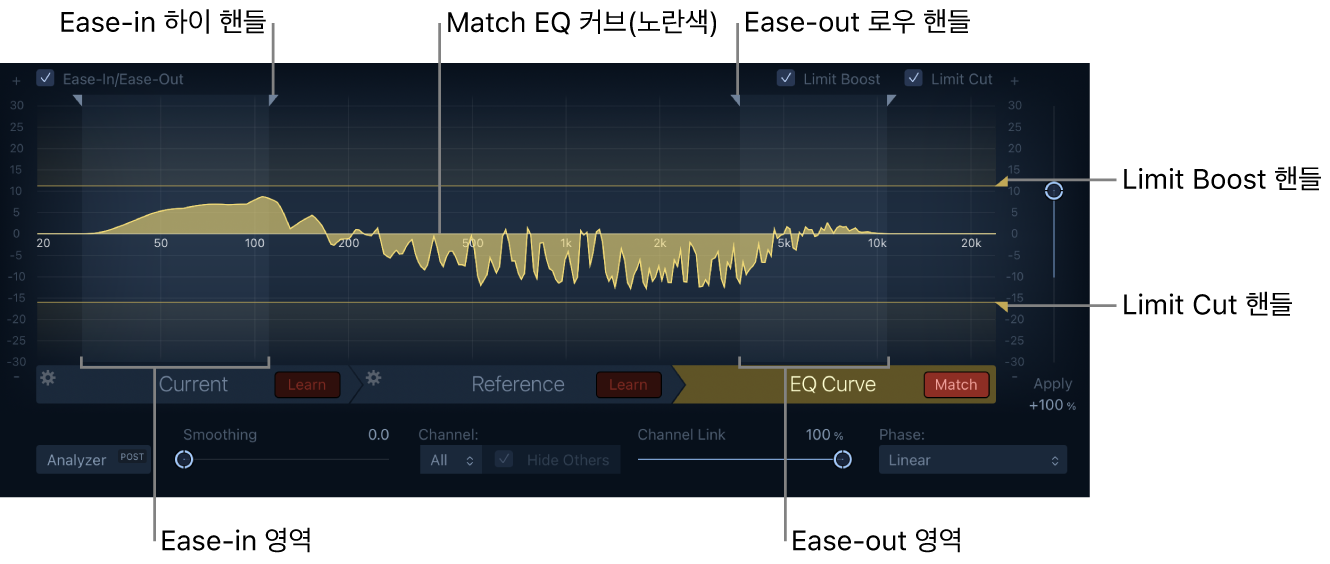Click the 500 frequency label
The image size is (1330, 564).
click(473, 243)
